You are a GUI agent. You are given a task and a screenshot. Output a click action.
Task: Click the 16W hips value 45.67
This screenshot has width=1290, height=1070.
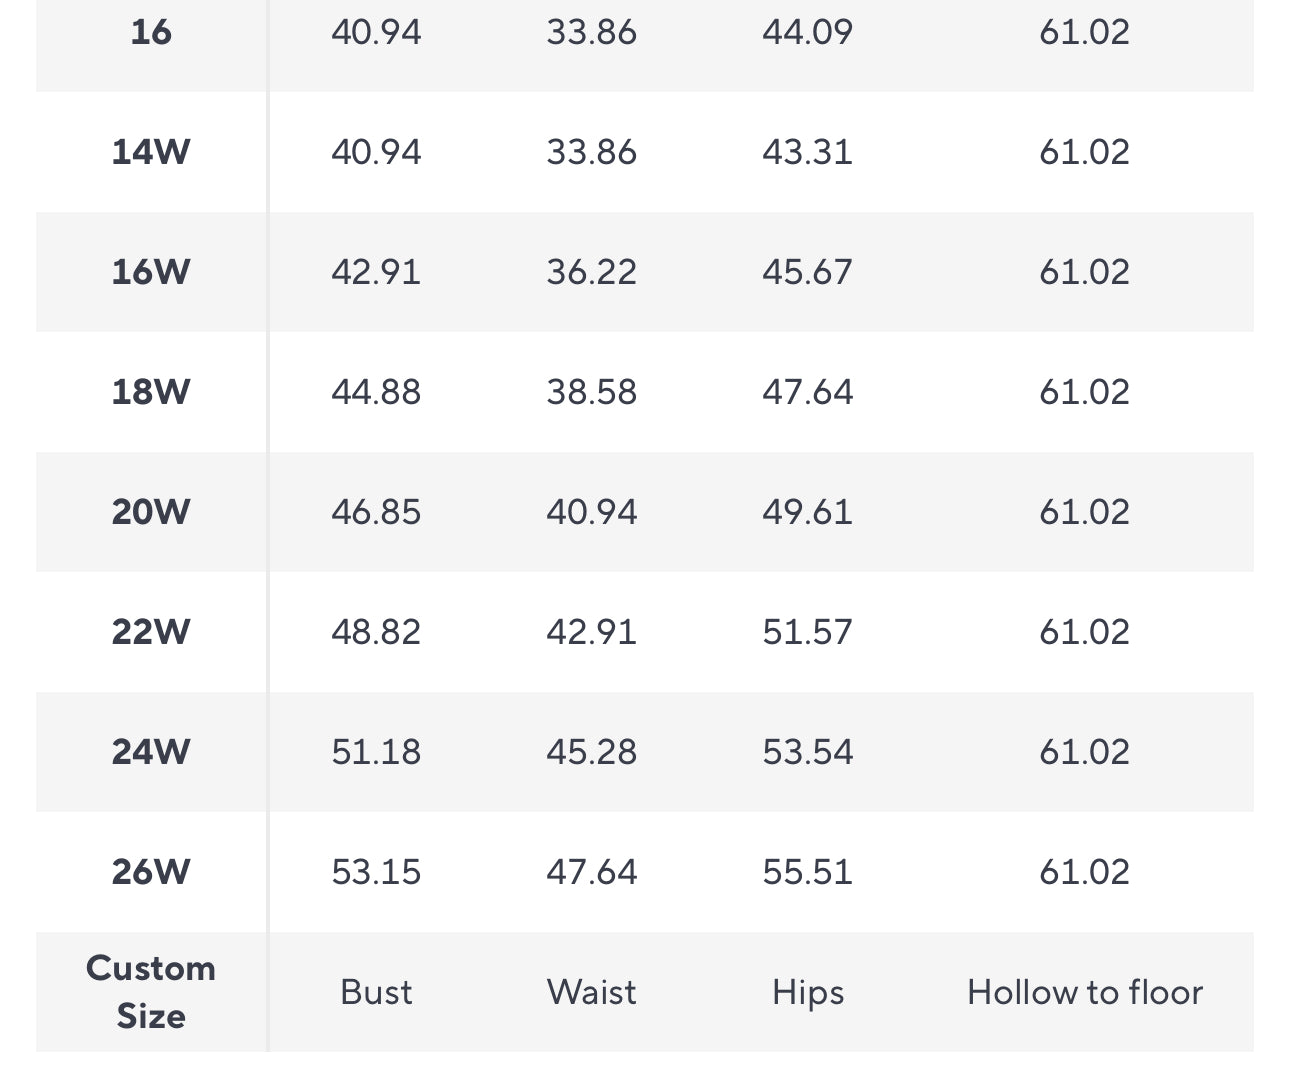[808, 272]
